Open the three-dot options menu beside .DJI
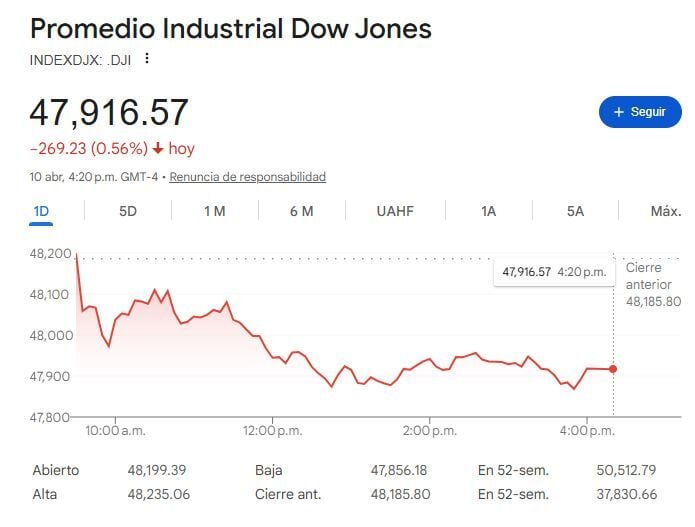The image size is (695, 527). [147, 58]
